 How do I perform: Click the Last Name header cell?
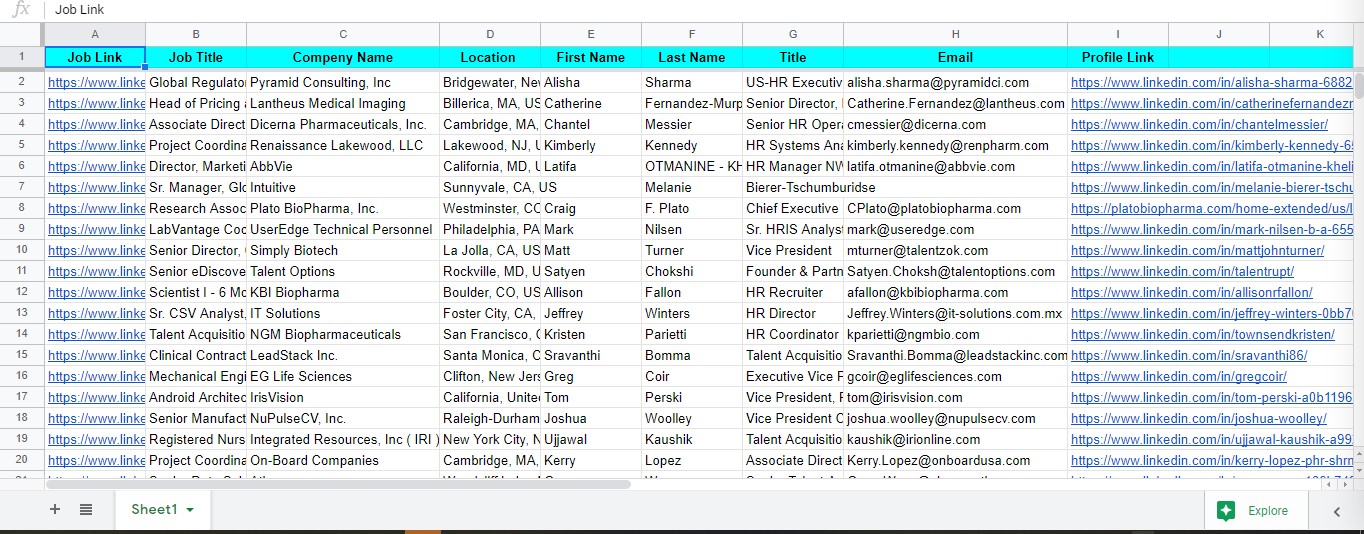[692, 57]
